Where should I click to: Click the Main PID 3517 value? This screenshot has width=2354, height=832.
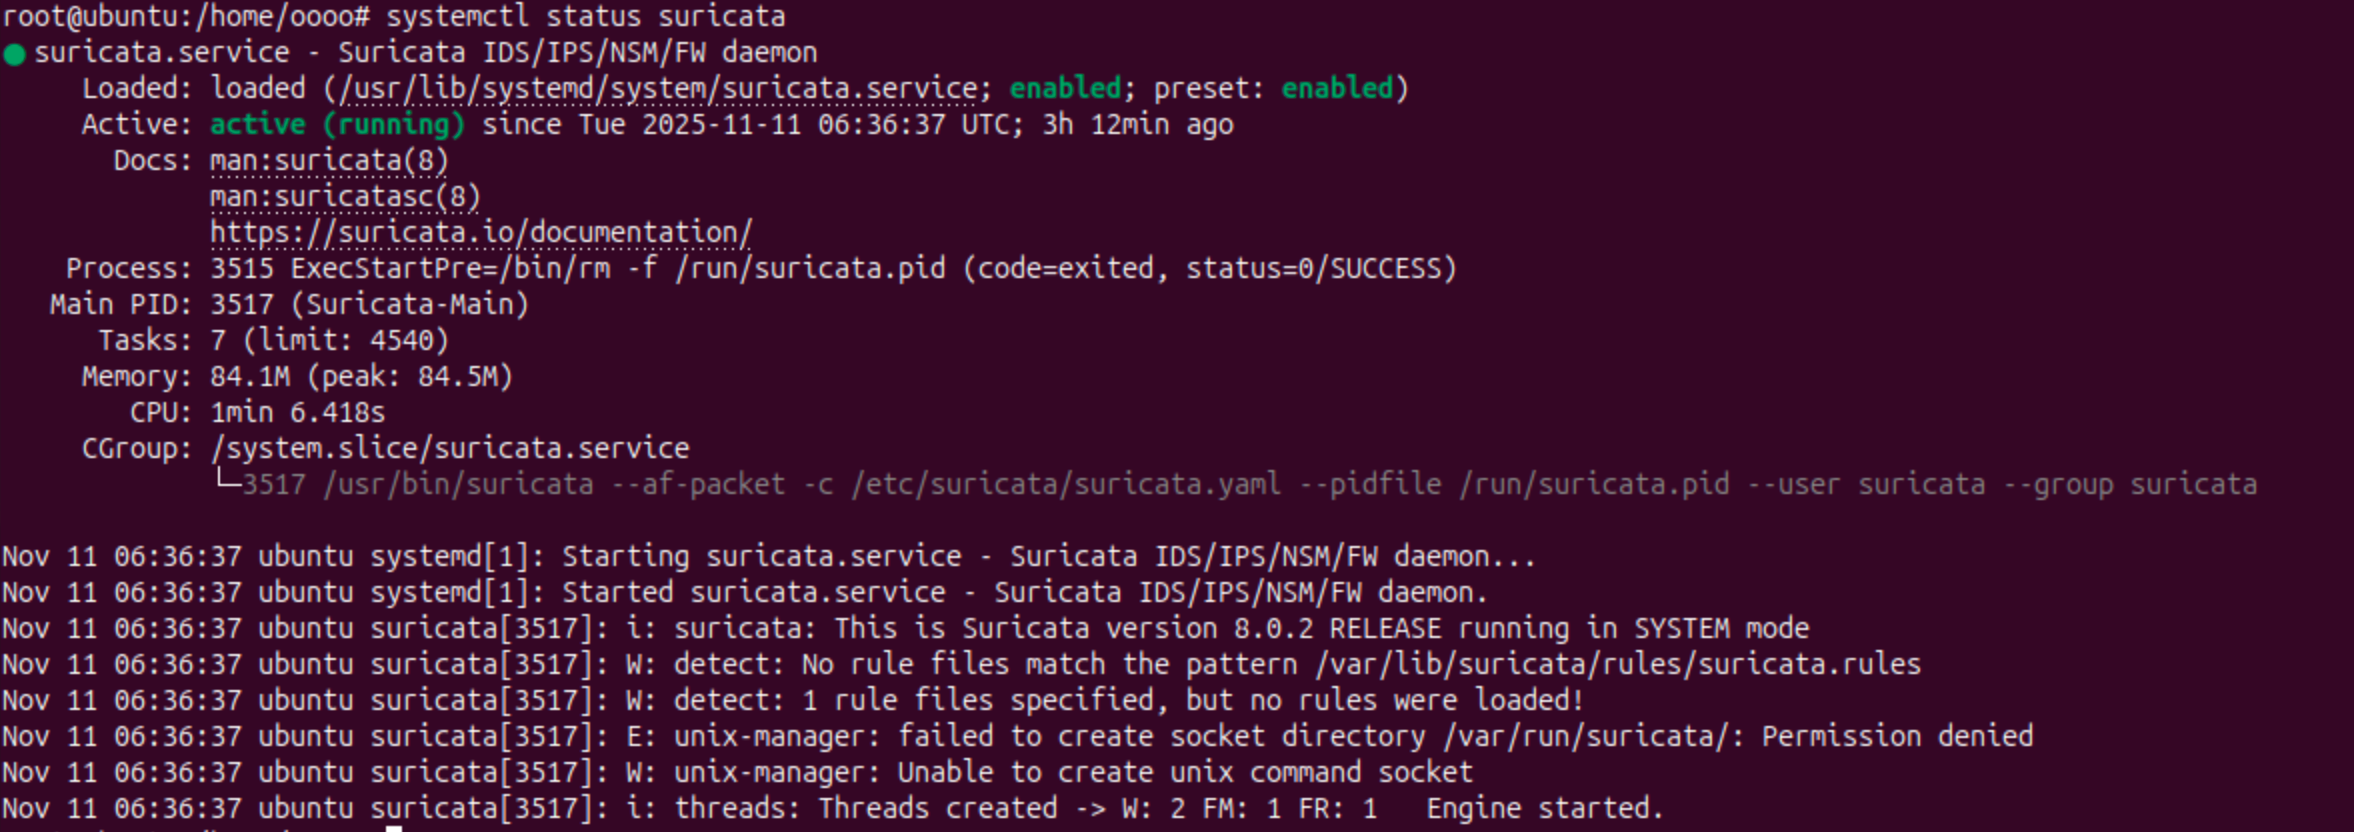coord(241,305)
